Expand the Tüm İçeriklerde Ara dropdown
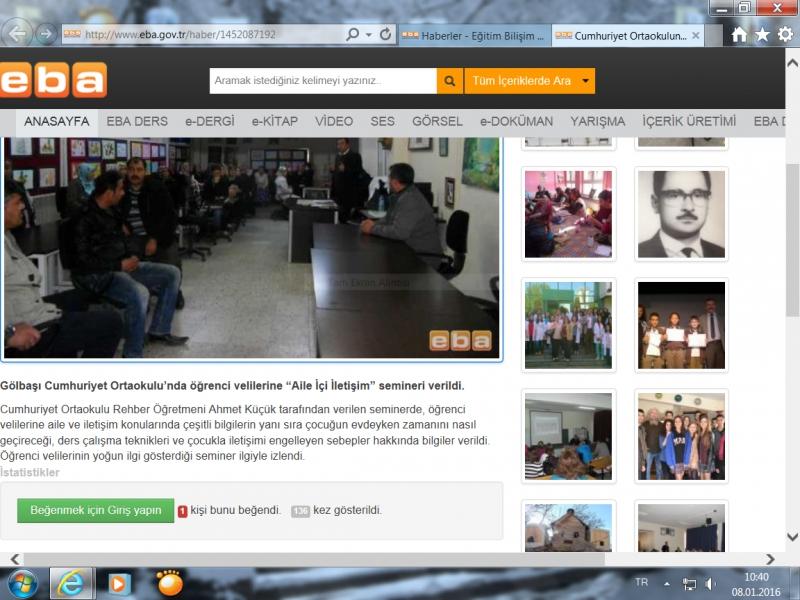800x600 pixels. pyautogui.click(x=585, y=81)
